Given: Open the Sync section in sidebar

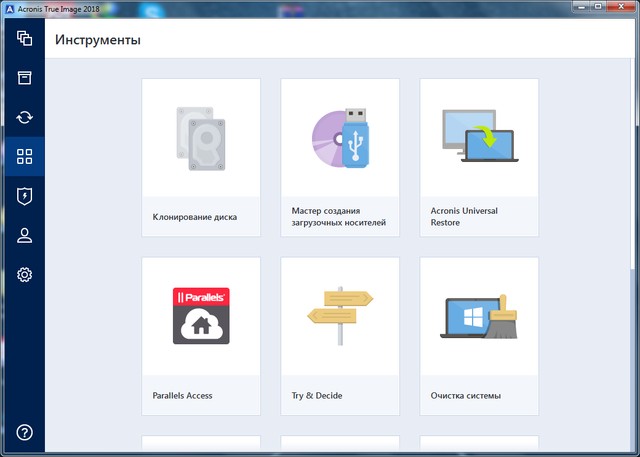Looking at the screenshot, I should pos(25,117).
